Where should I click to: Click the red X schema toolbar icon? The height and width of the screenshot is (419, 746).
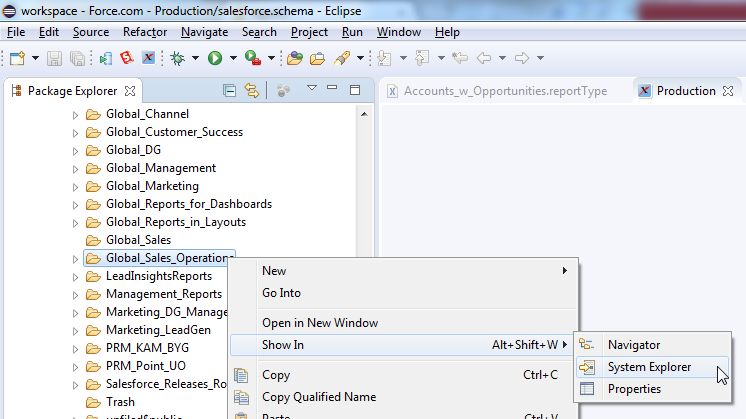(x=148, y=58)
